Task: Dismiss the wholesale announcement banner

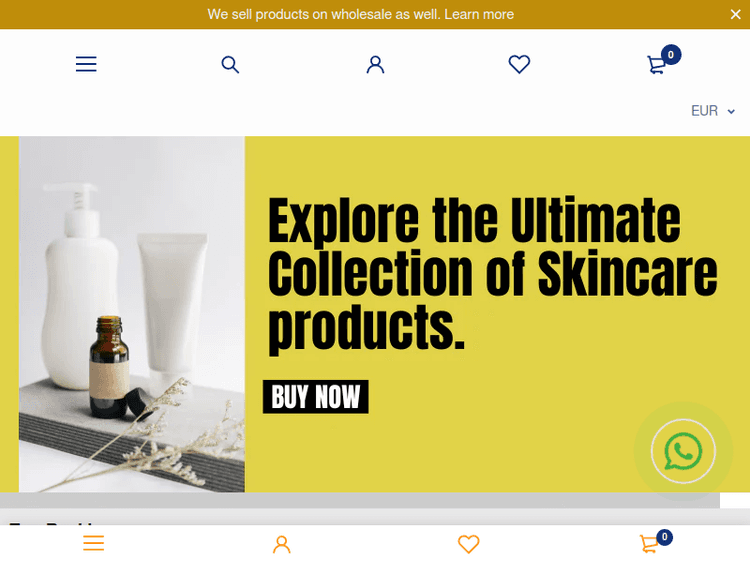Action: [735, 14]
